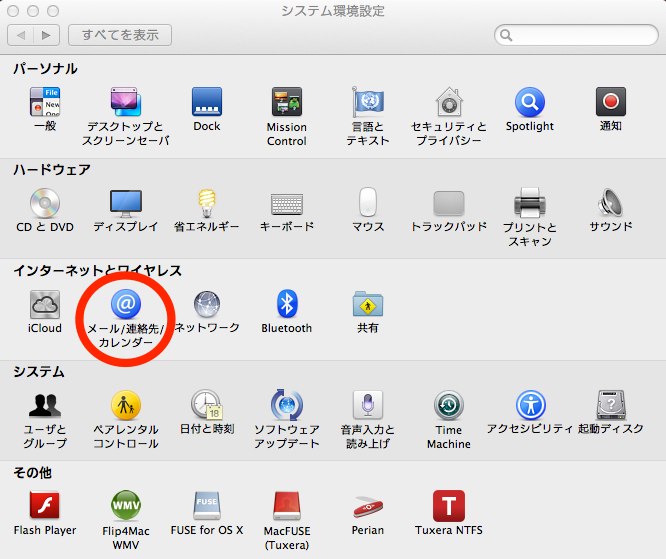Click the すべてを表示 (Show All) button
This screenshot has height=559, width=666.
pos(120,35)
